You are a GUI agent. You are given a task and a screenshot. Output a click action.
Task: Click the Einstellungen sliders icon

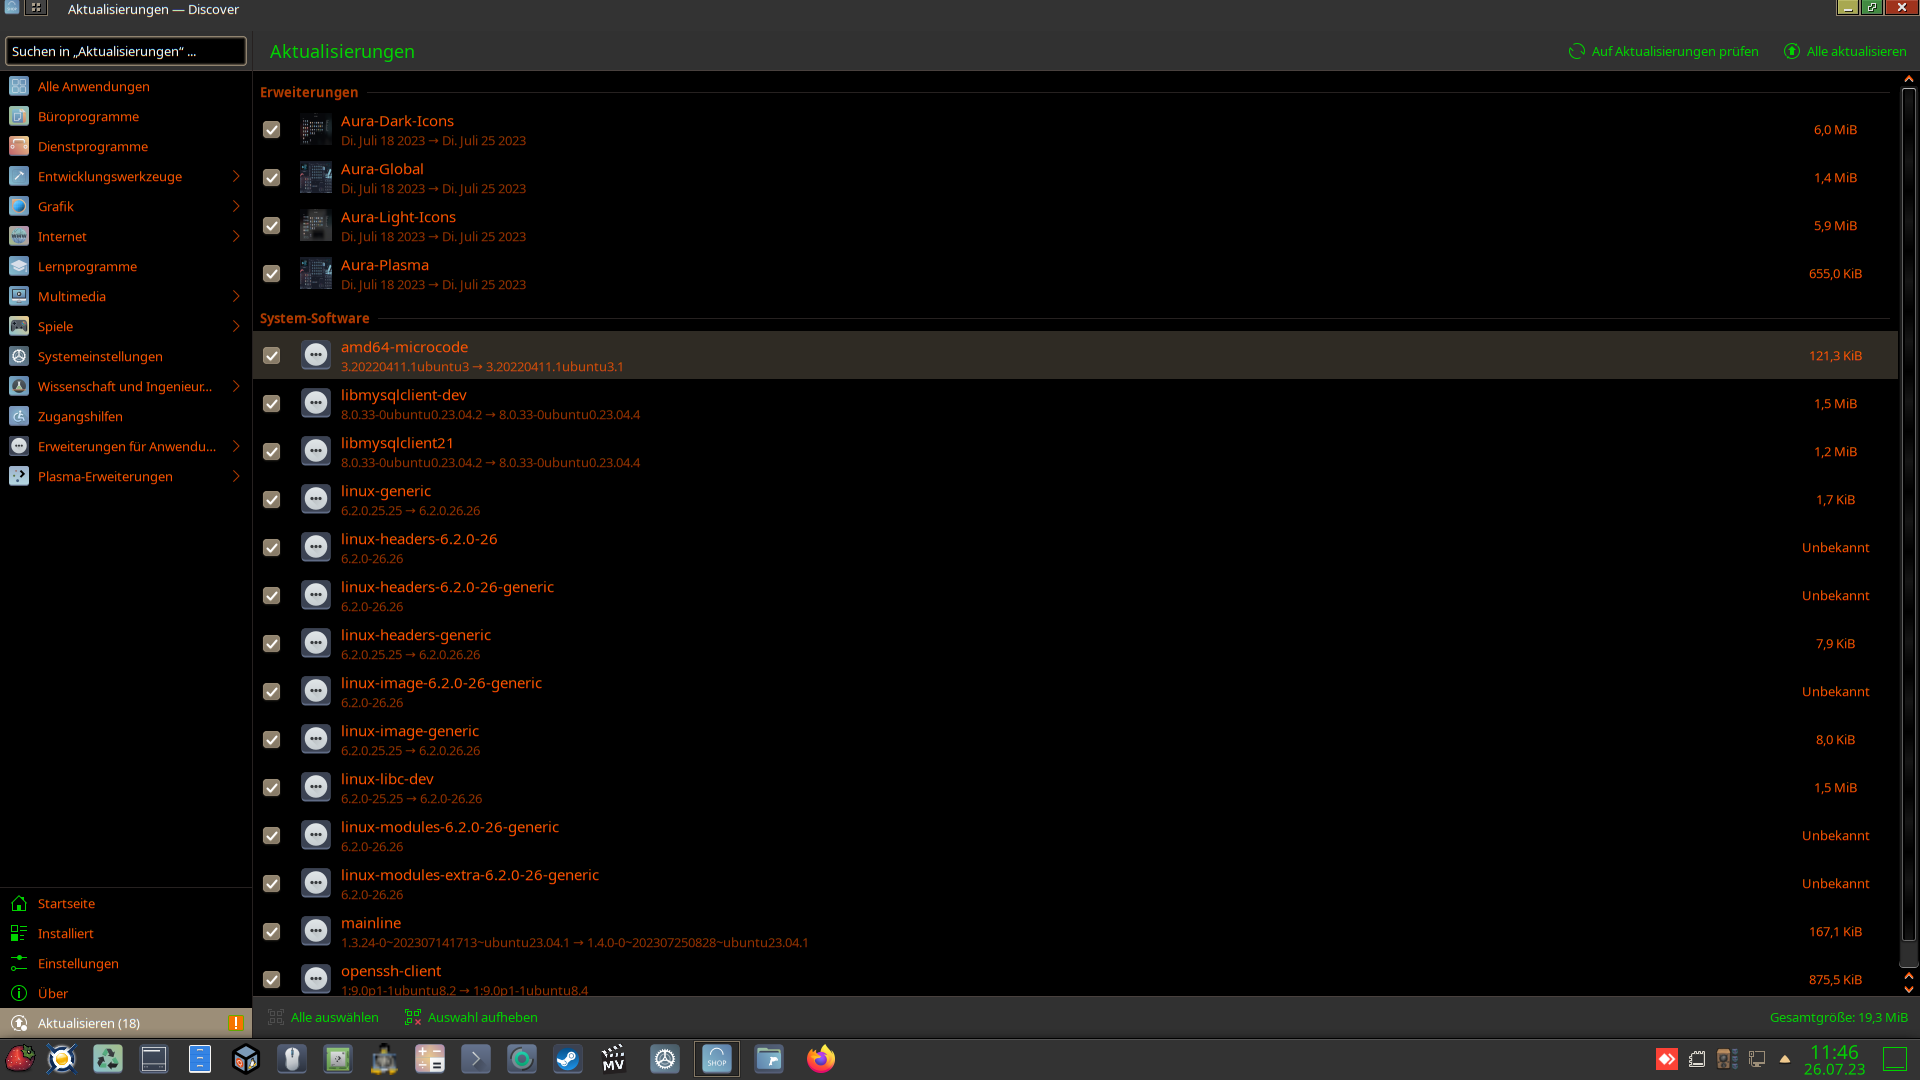[x=19, y=963]
